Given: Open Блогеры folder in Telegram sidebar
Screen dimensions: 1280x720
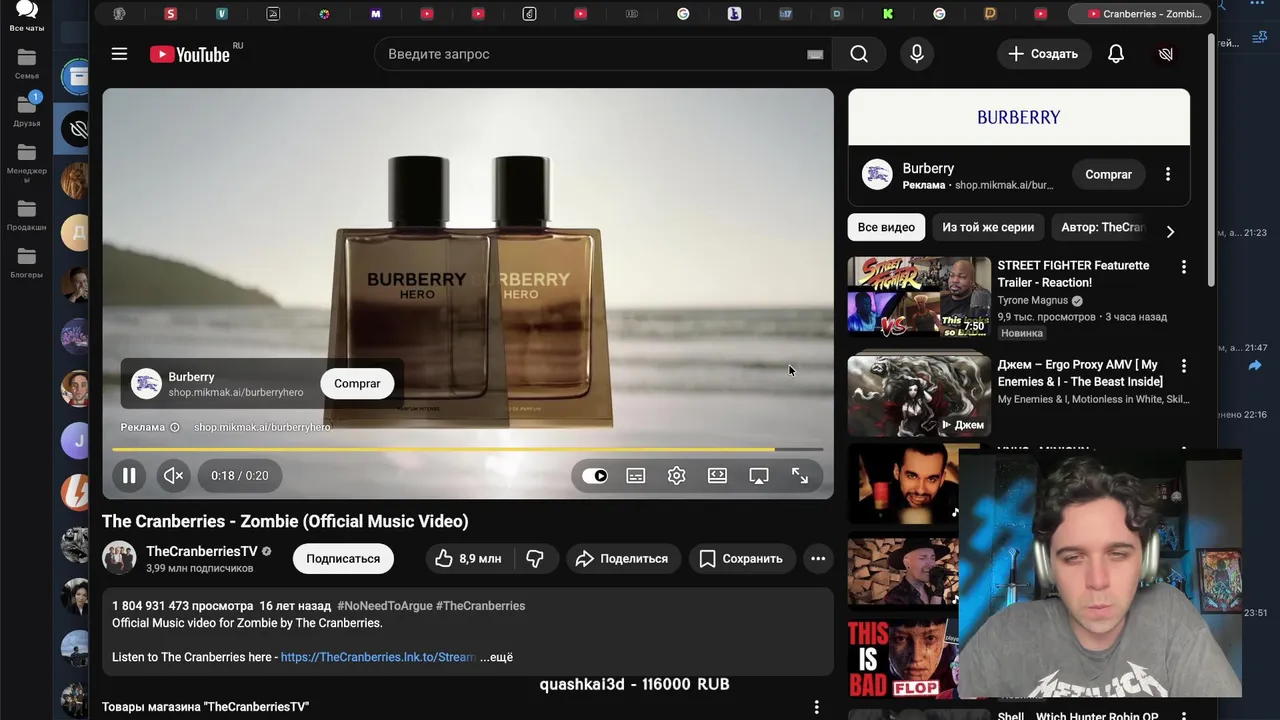Looking at the screenshot, I should pos(27,264).
